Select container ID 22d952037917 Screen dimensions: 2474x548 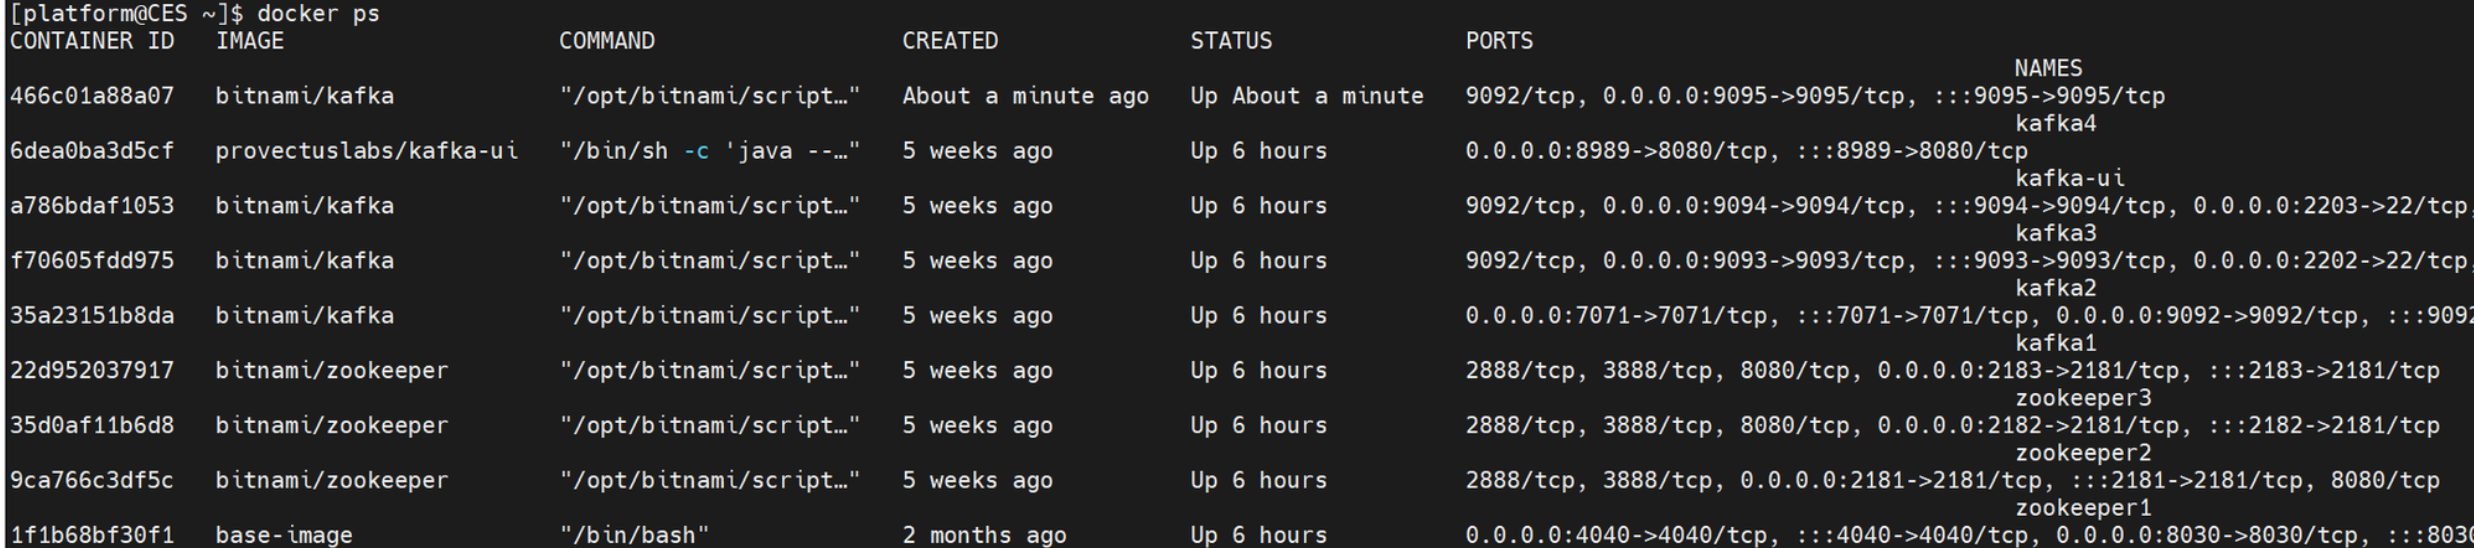point(92,371)
